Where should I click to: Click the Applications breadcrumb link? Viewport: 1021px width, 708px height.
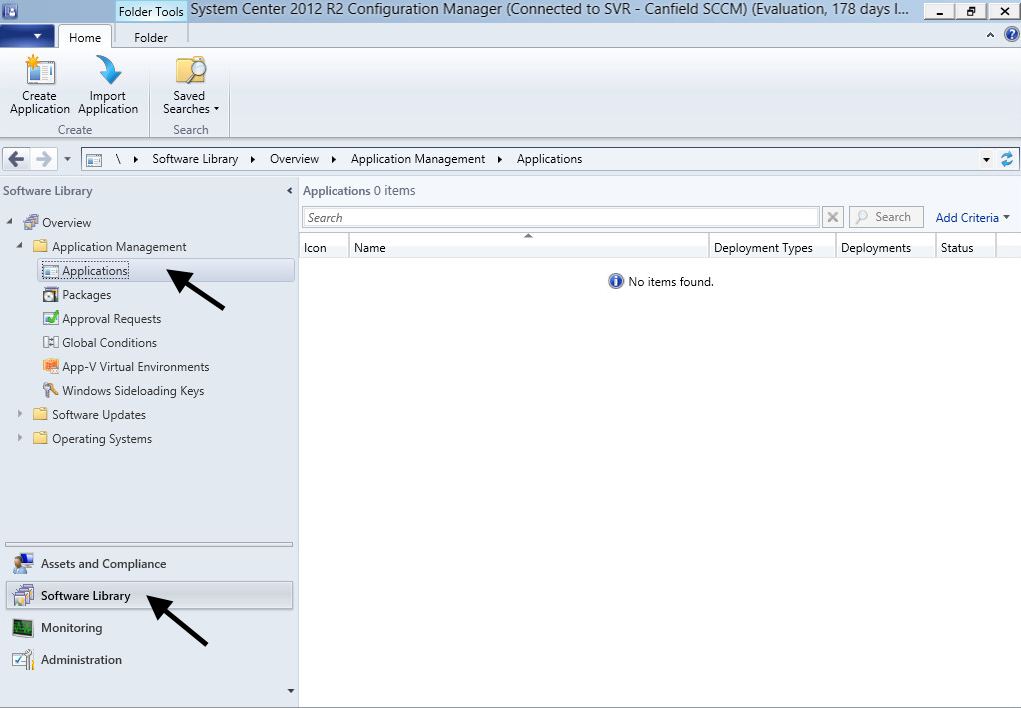point(550,159)
